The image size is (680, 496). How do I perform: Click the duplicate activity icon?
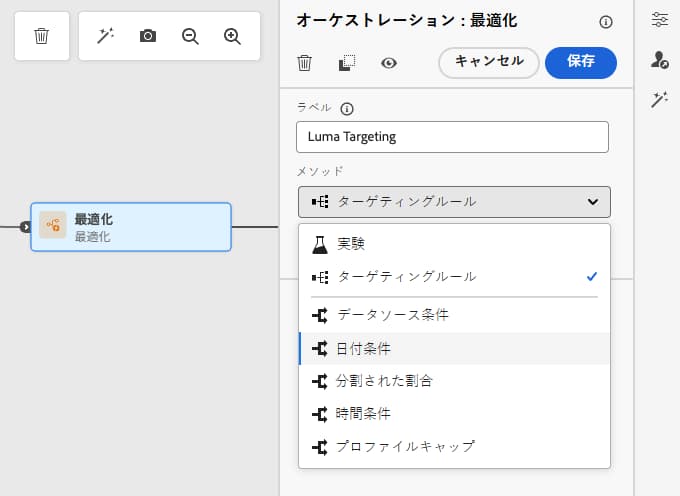[347, 63]
